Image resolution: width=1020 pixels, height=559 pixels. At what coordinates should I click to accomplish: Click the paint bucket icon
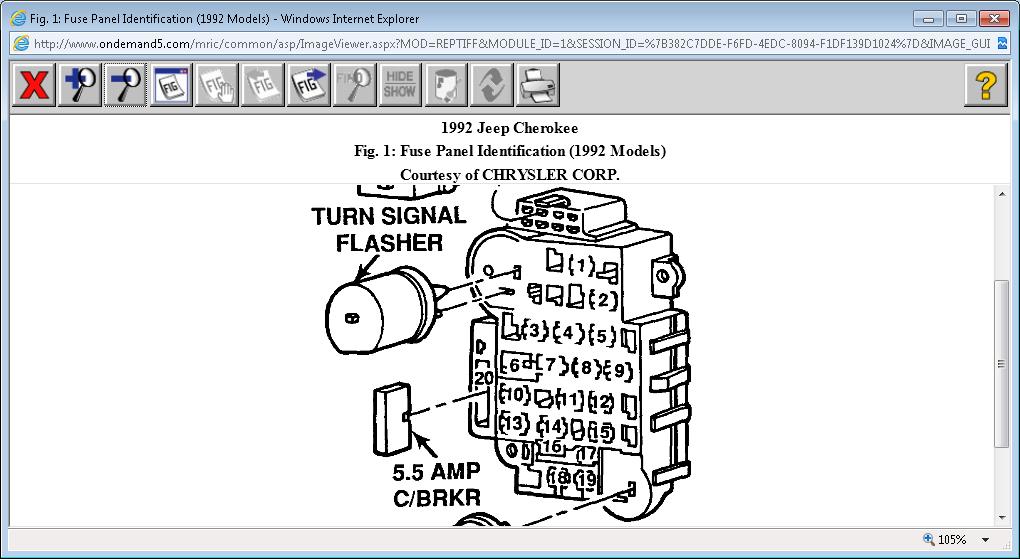pos(446,85)
